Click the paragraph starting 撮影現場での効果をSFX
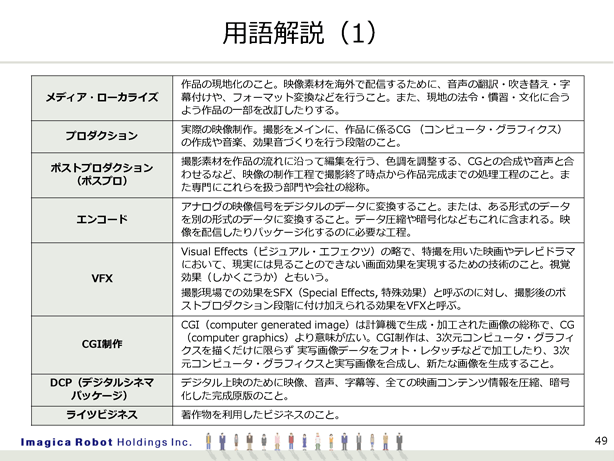This screenshot has width=614, height=461. tap(374, 299)
